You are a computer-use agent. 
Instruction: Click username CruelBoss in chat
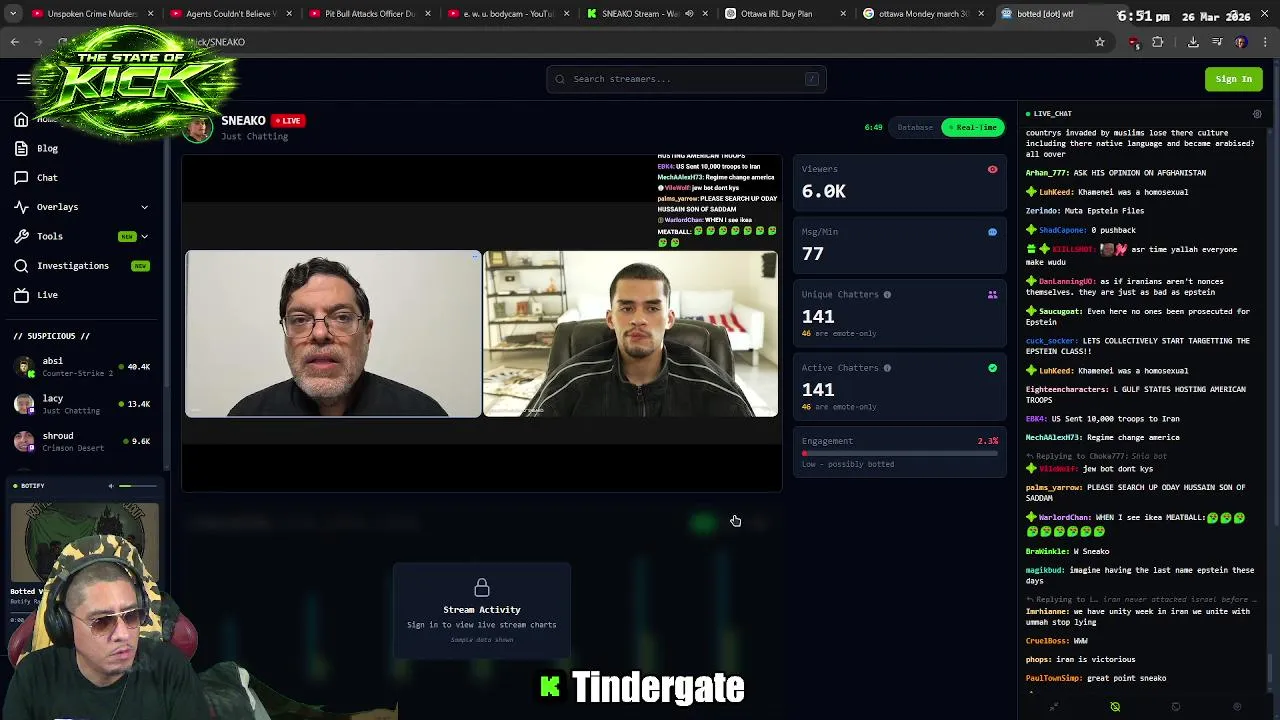pyautogui.click(x=1048, y=641)
